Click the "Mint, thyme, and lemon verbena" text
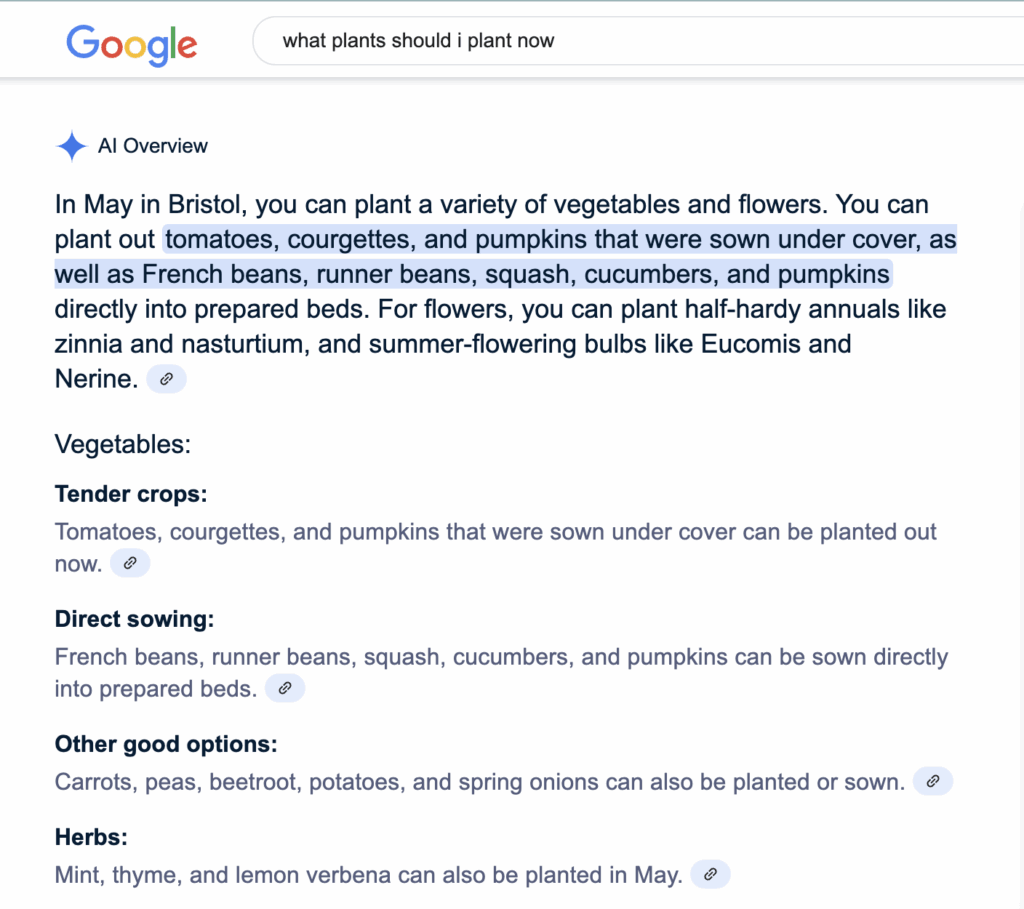This screenshot has height=909, width=1024. pos(368,875)
